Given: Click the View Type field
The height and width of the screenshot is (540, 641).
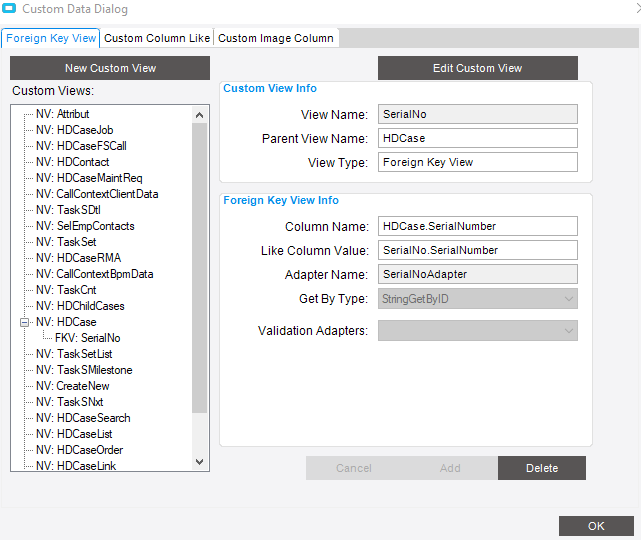Looking at the screenshot, I should point(477,162).
